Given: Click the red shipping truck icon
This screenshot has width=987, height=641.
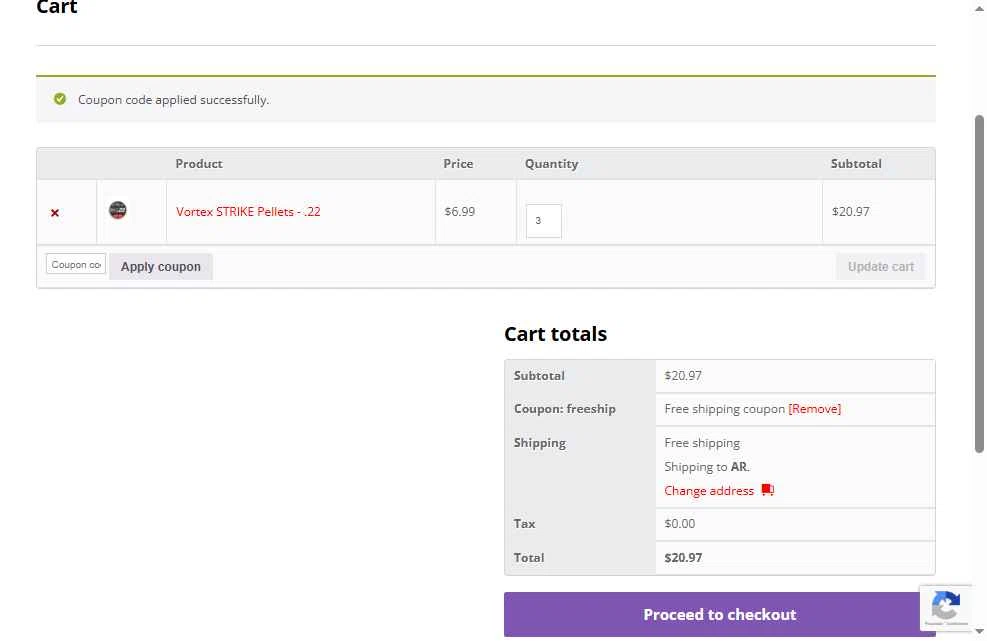Looking at the screenshot, I should [767, 490].
